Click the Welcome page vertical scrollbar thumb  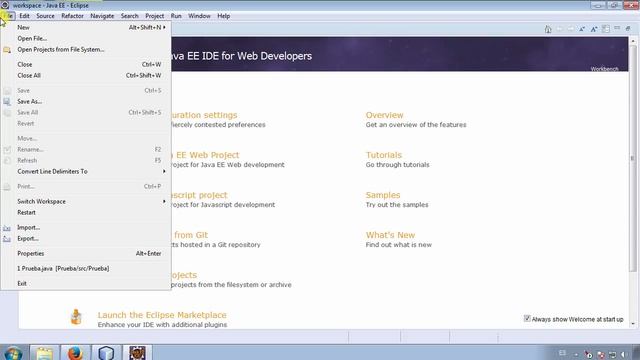coord(633,158)
